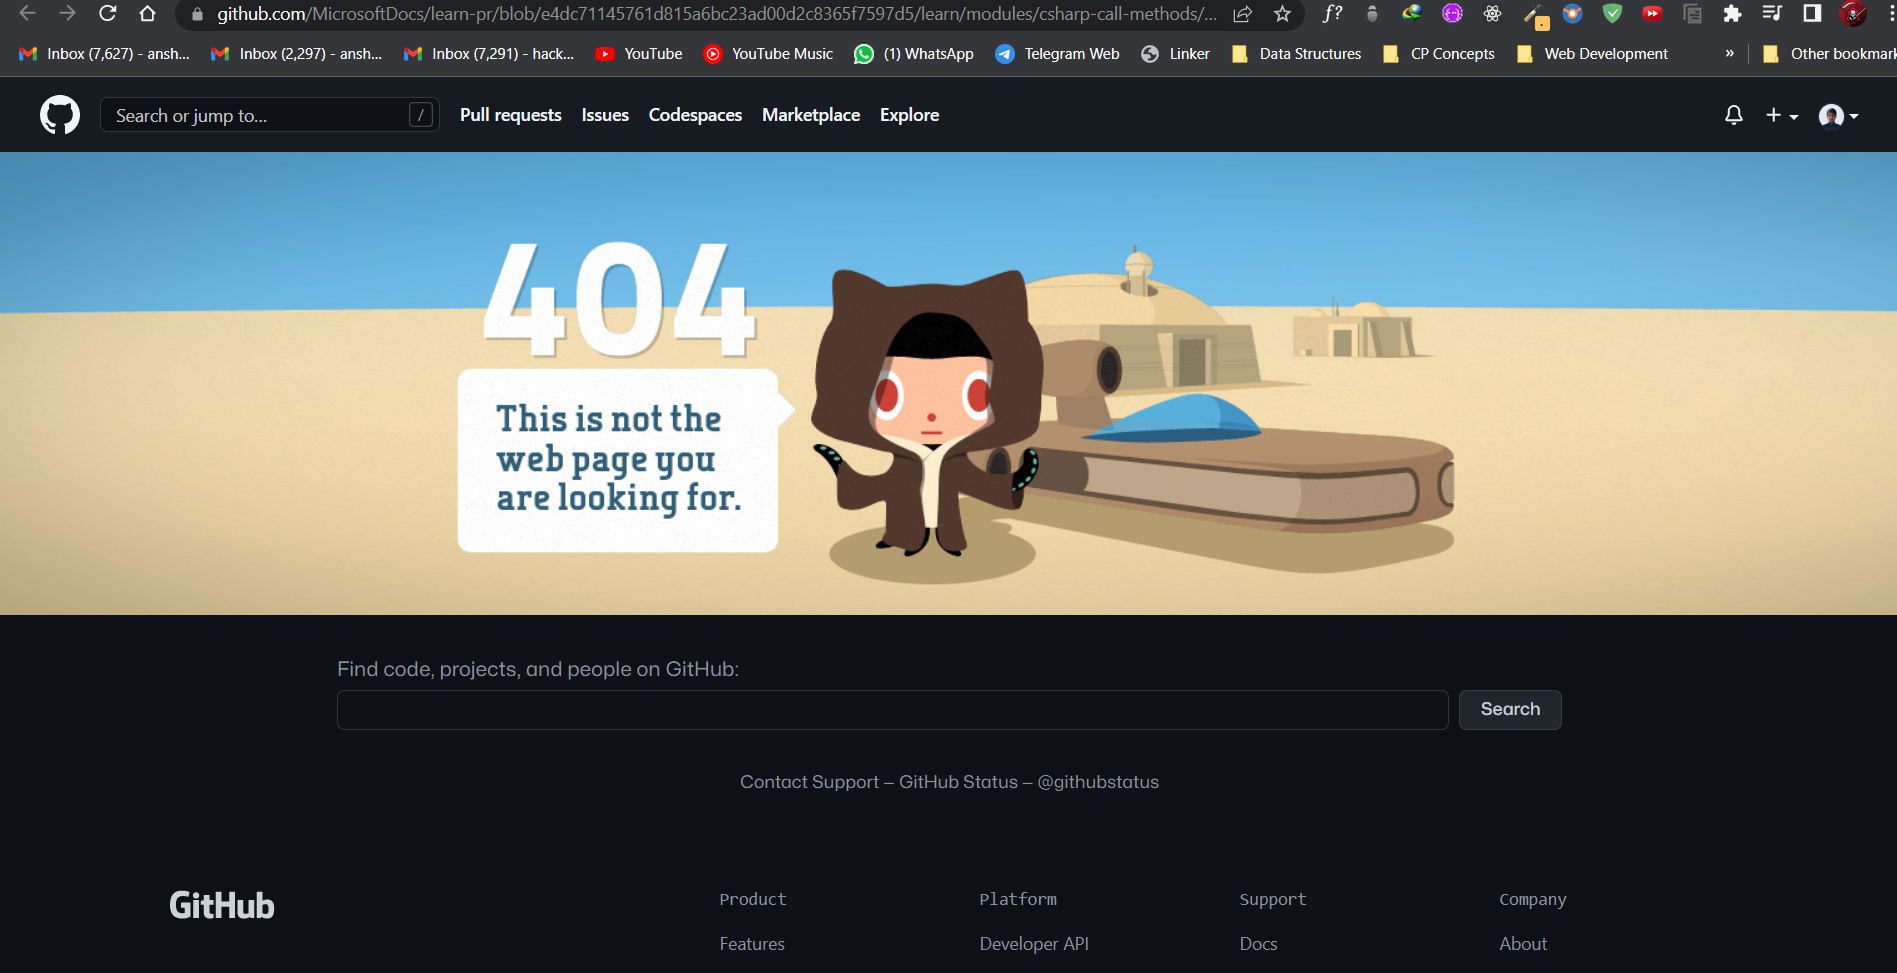Open the Extensions puzzle-piece menu
The height and width of the screenshot is (973, 1897).
(x=1732, y=14)
